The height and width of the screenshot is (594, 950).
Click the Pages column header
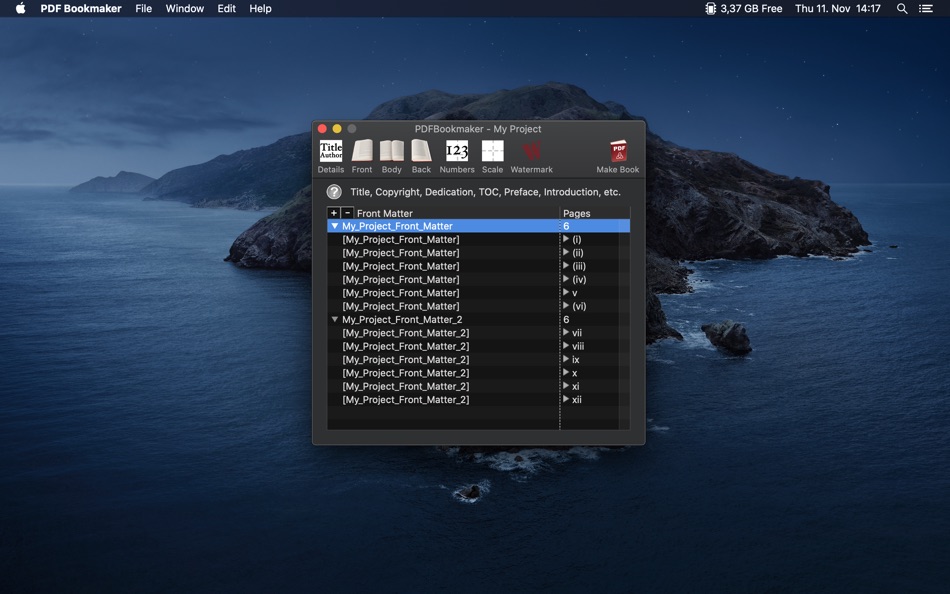pyautogui.click(x=577, y=213)
